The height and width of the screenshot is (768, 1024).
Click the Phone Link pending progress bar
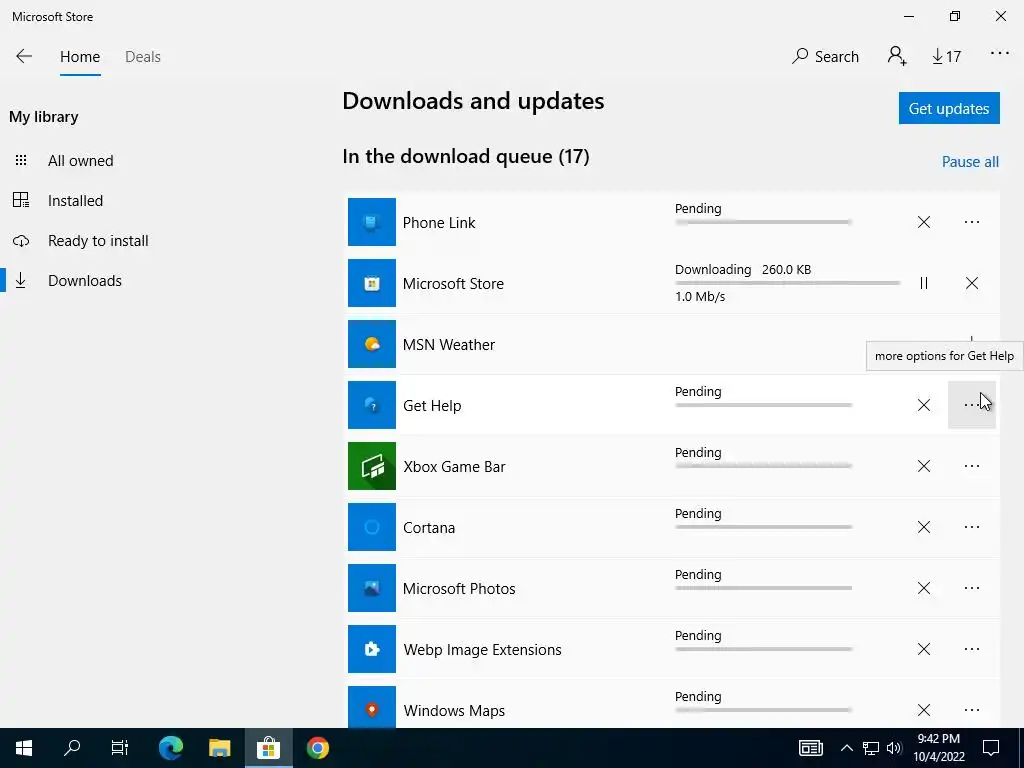tap(763, 222)
